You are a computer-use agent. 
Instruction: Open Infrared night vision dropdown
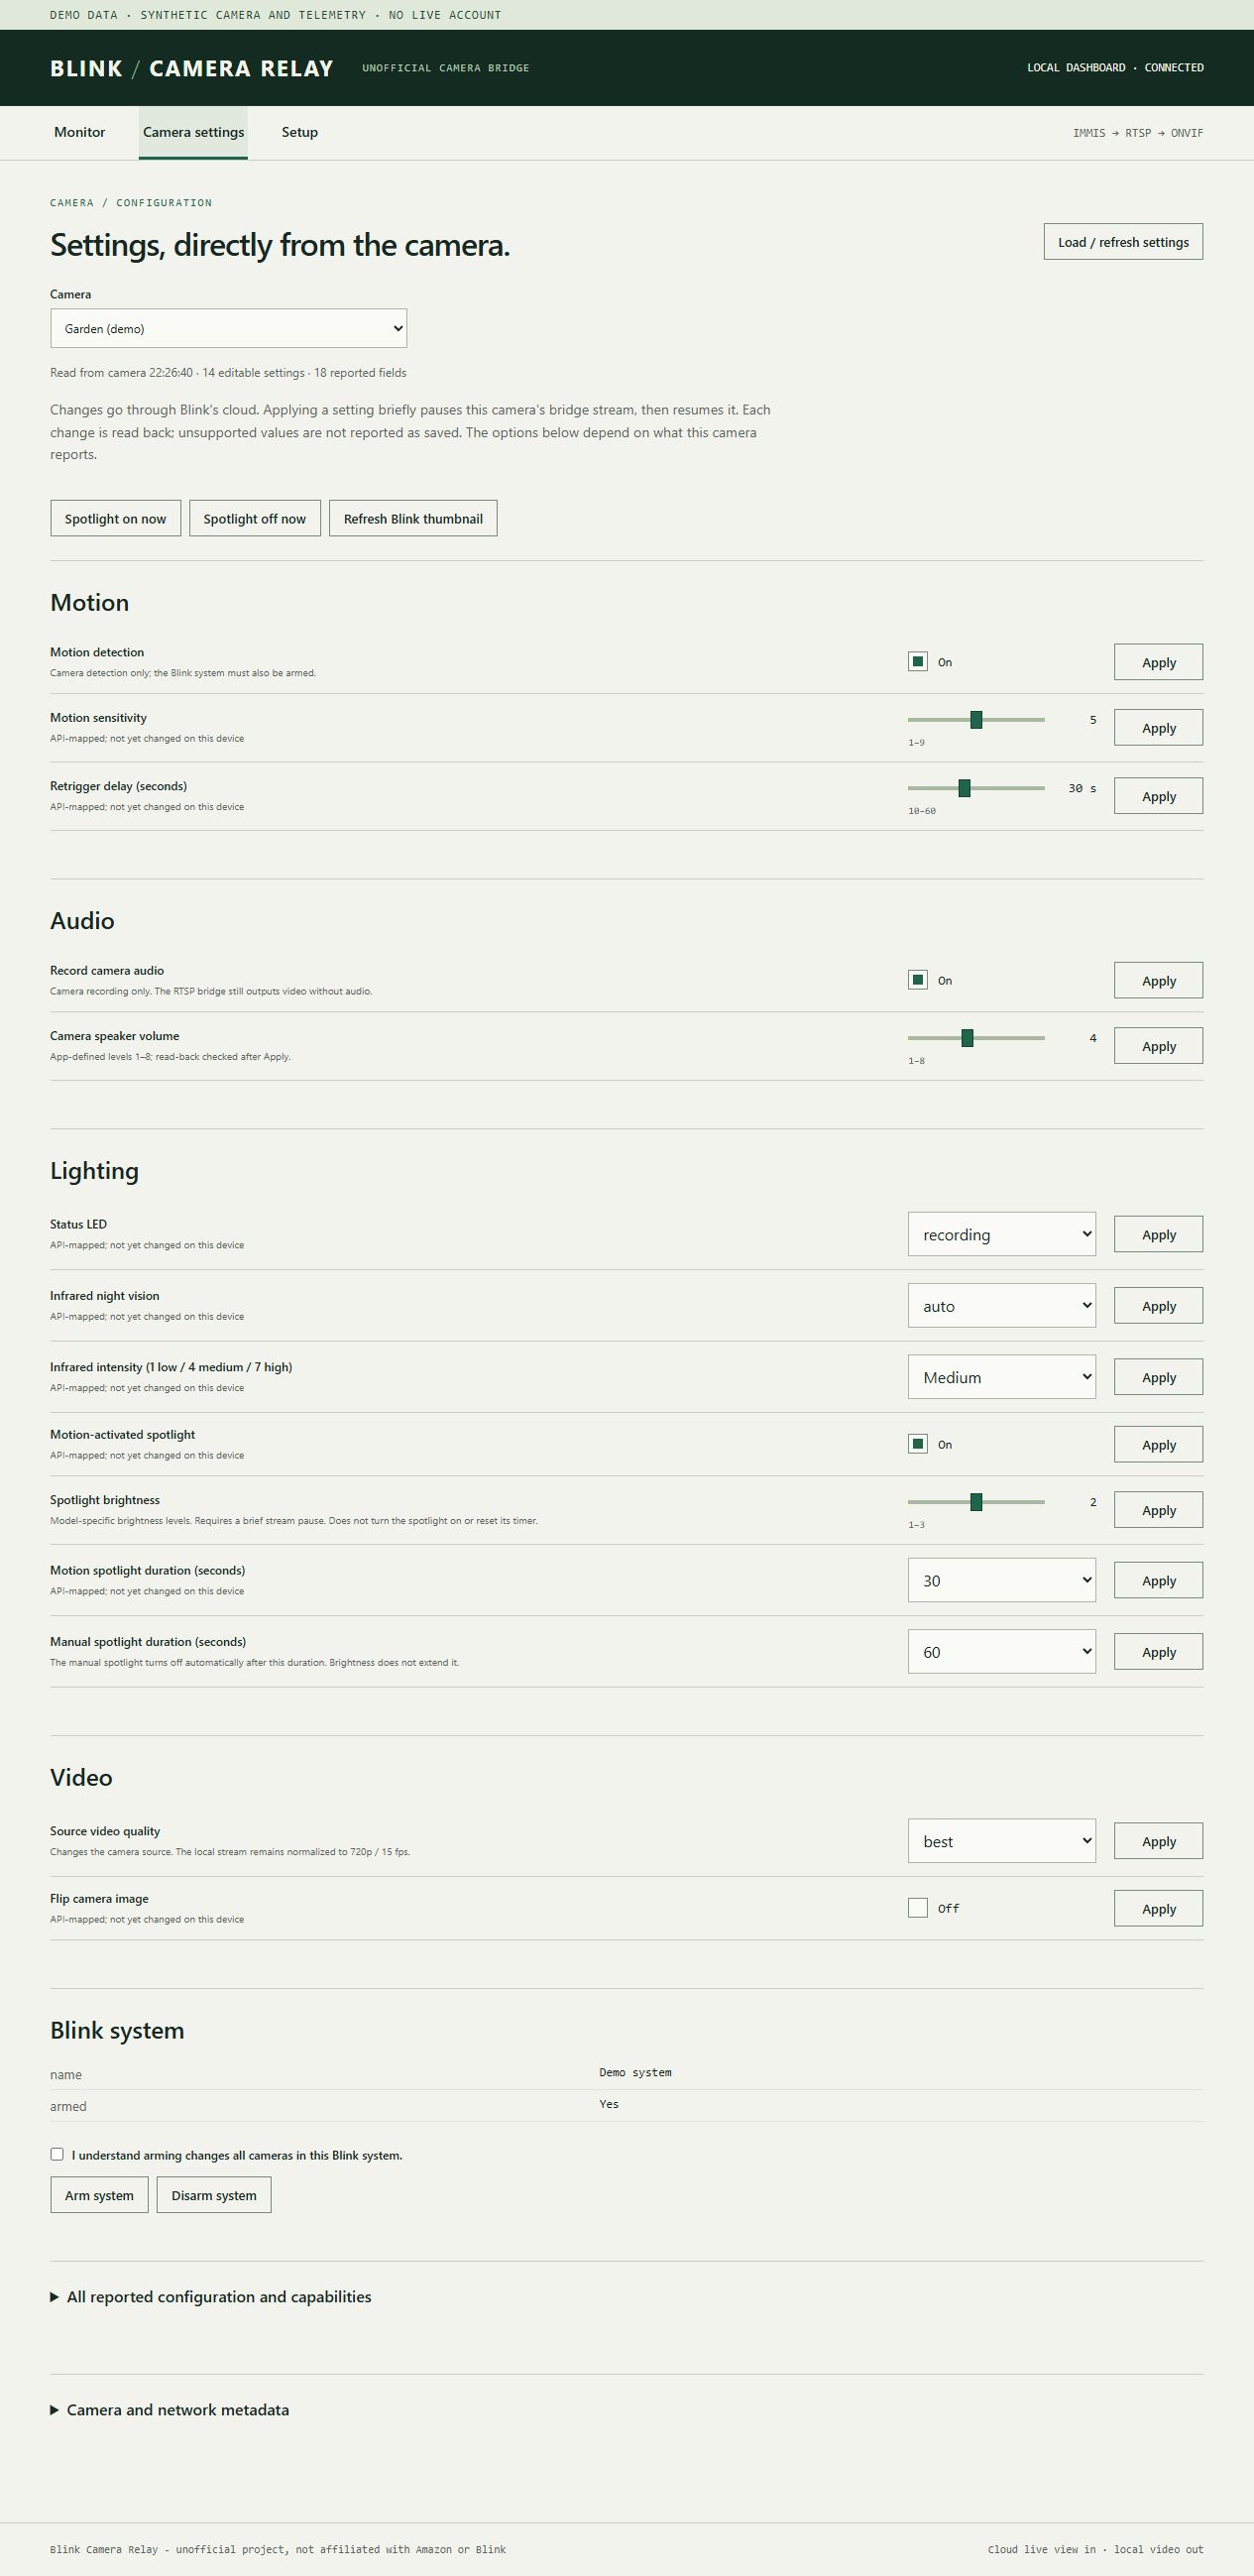[1001, 1305]
